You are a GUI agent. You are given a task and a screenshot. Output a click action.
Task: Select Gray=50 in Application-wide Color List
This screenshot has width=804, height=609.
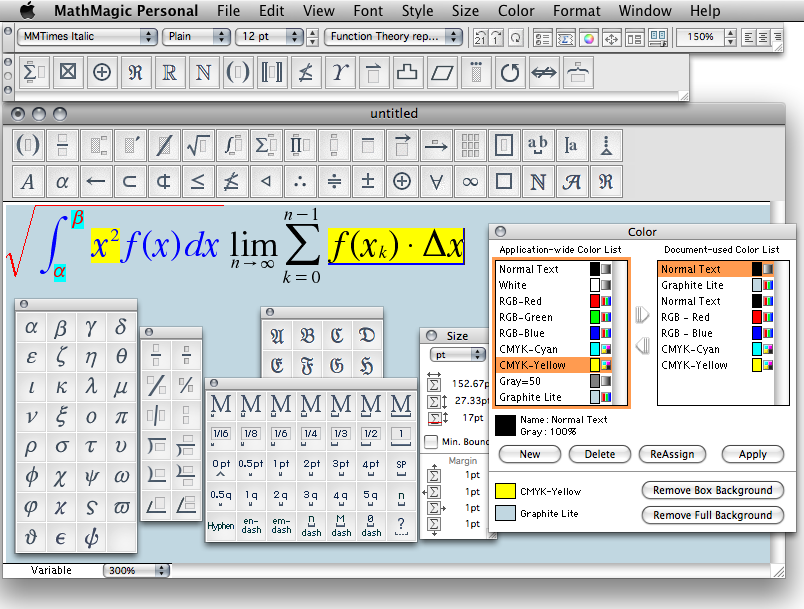point(555,381)
